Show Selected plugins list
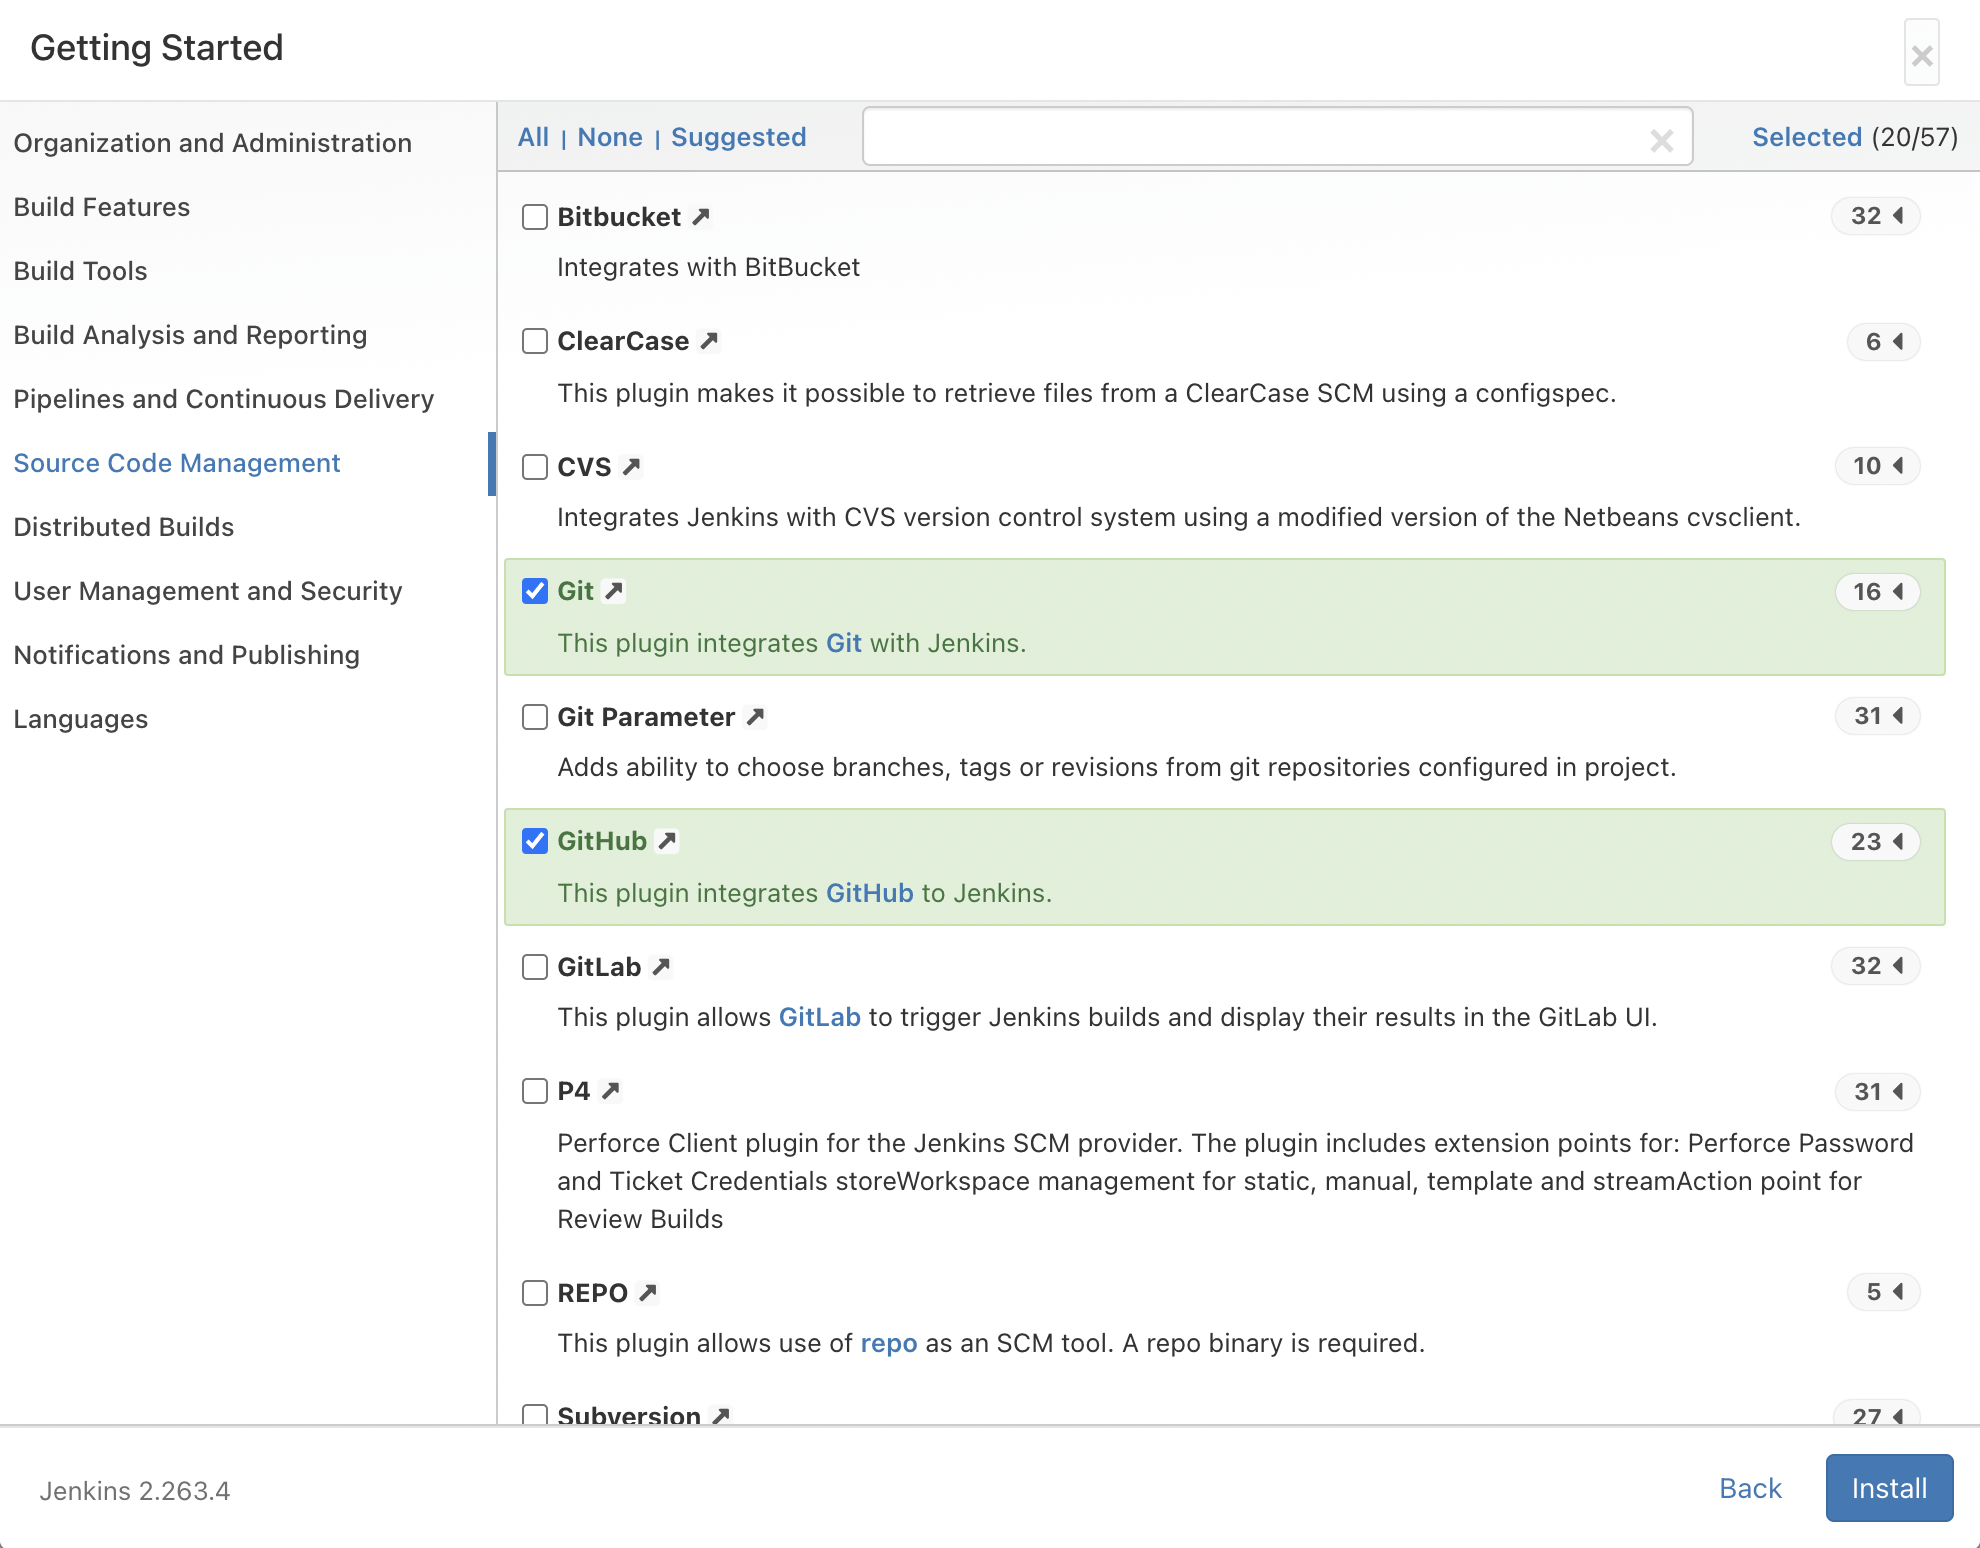This screenshot has width=1980, height=1548. [1807, 137]
